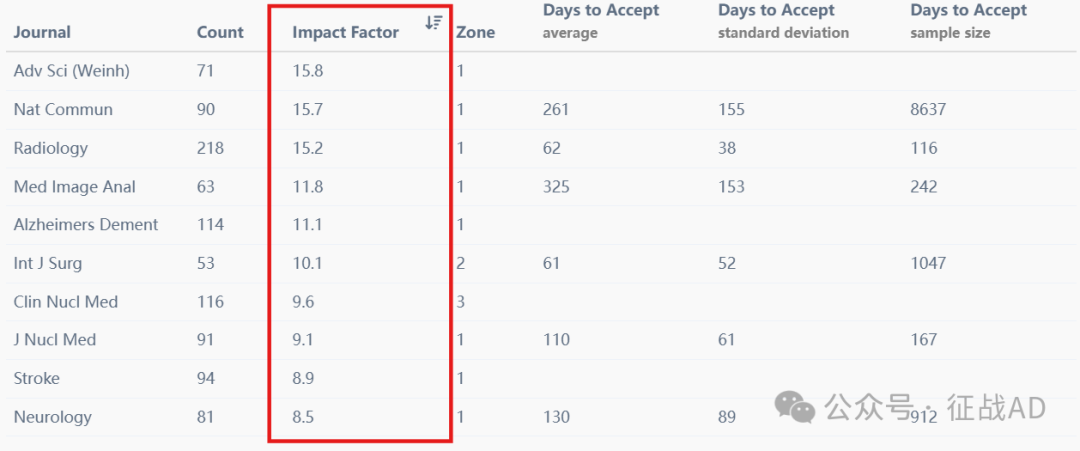Click the Stroke journal name
The width and height of the screenshot is (1080, 451).
(37, 378)
